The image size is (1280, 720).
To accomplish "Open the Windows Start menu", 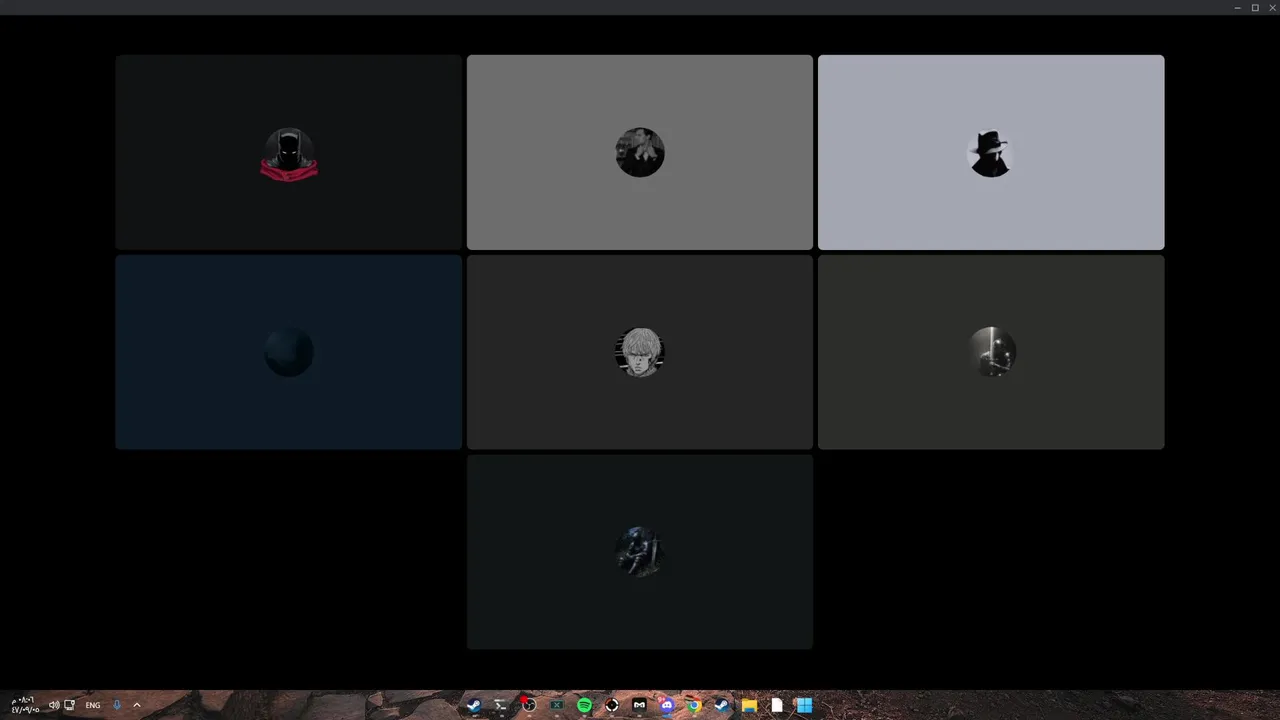I will point(804,705).
